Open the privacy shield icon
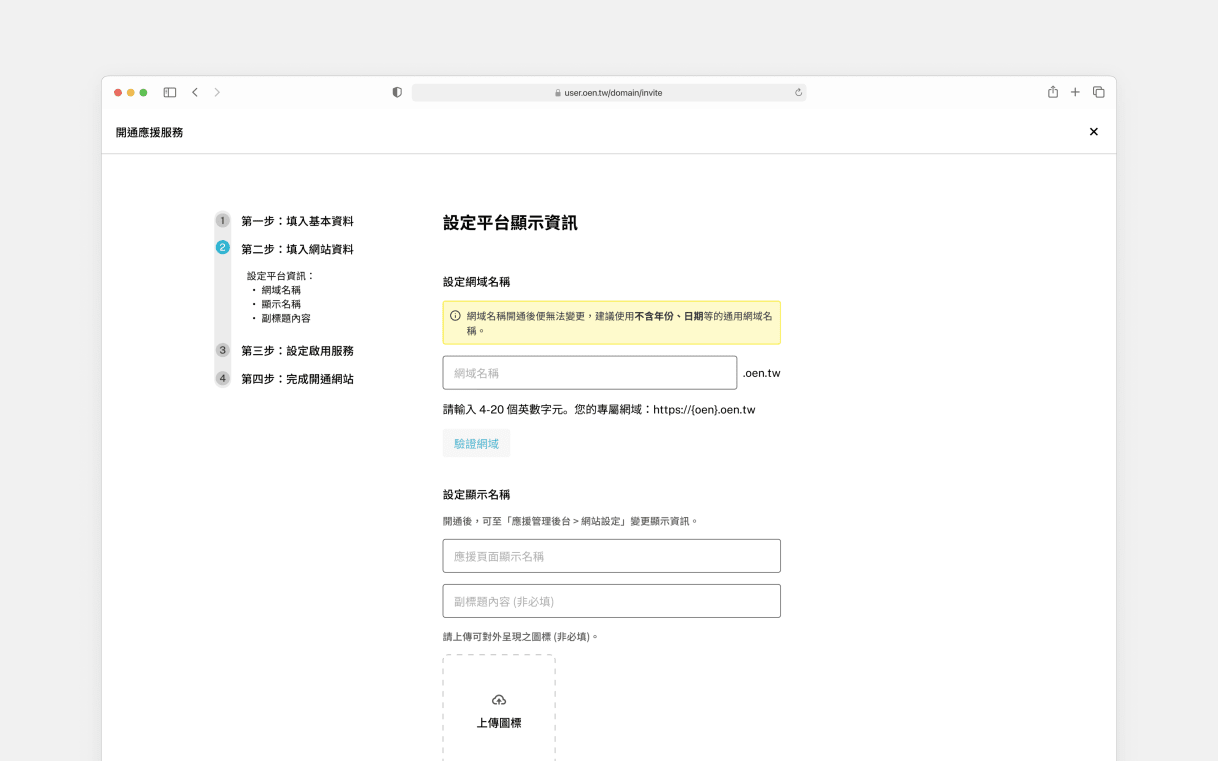1218x761 pixels. tap(397, 92)
